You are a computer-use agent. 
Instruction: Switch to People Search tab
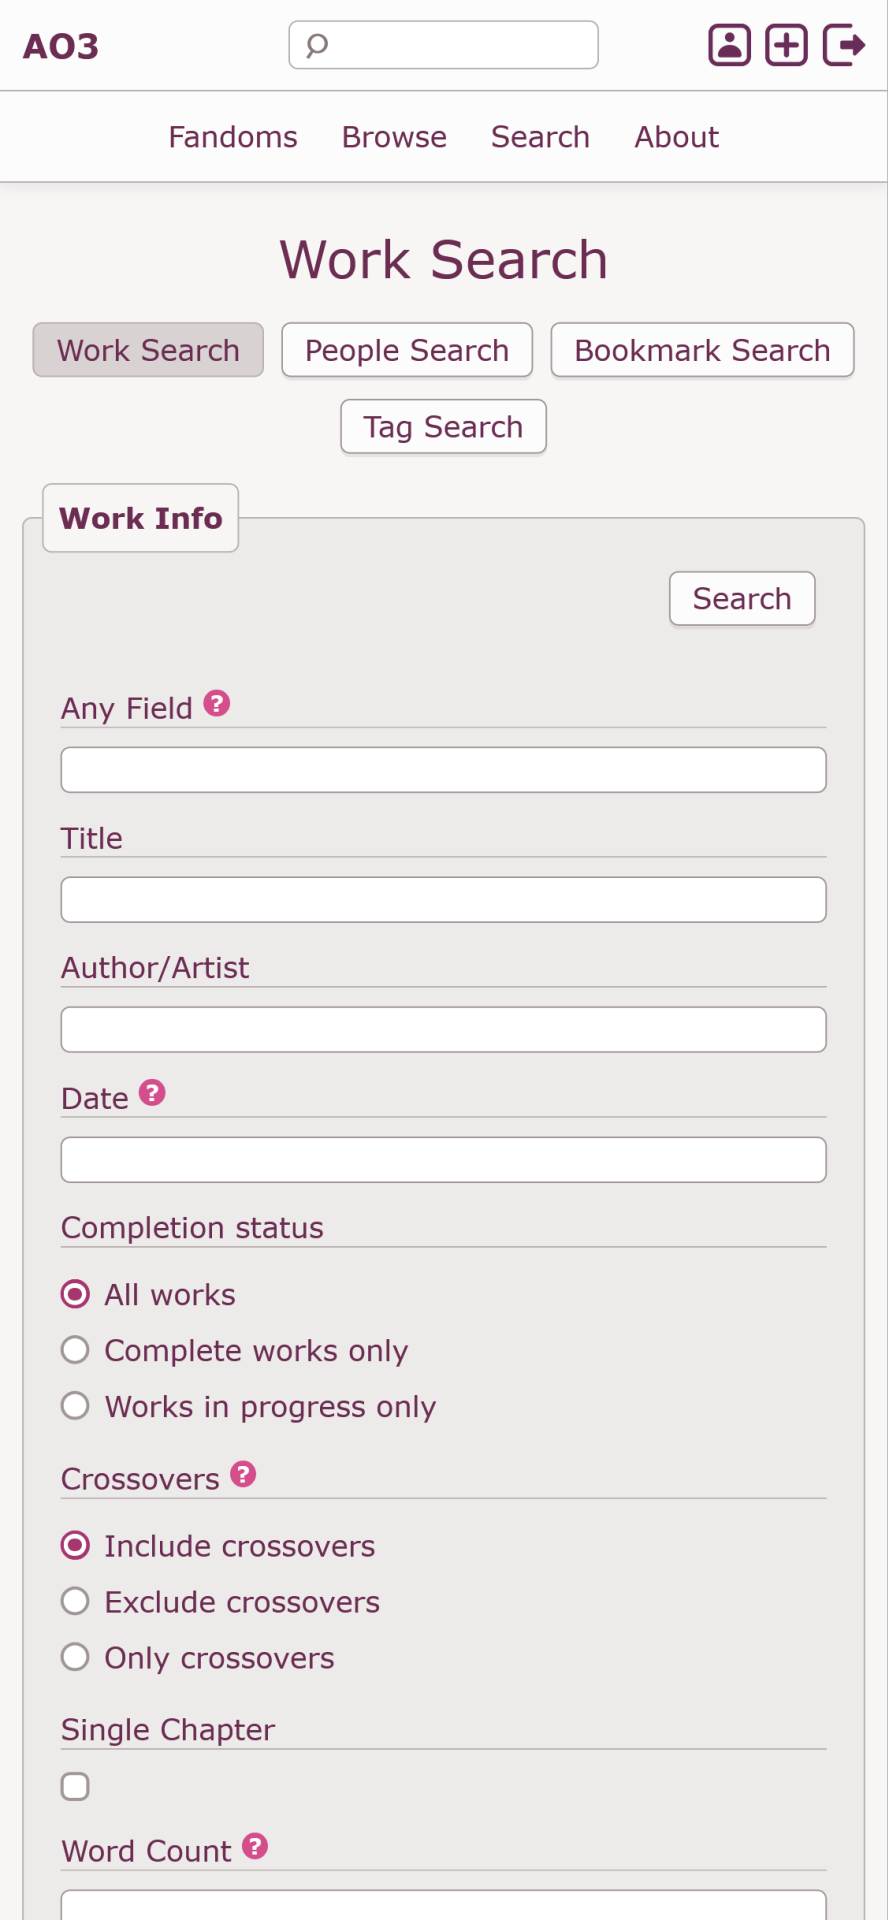tap(407, 350)
